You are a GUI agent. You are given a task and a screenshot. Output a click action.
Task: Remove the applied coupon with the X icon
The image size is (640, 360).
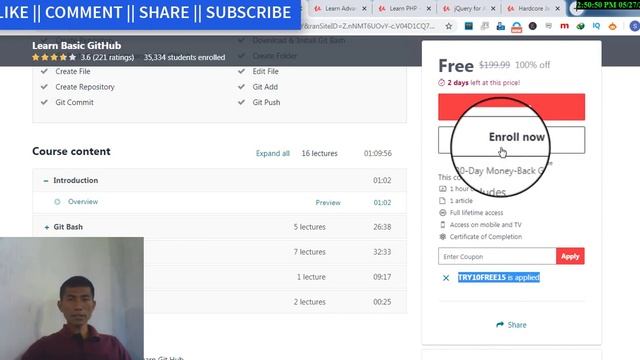click(446, 278)
